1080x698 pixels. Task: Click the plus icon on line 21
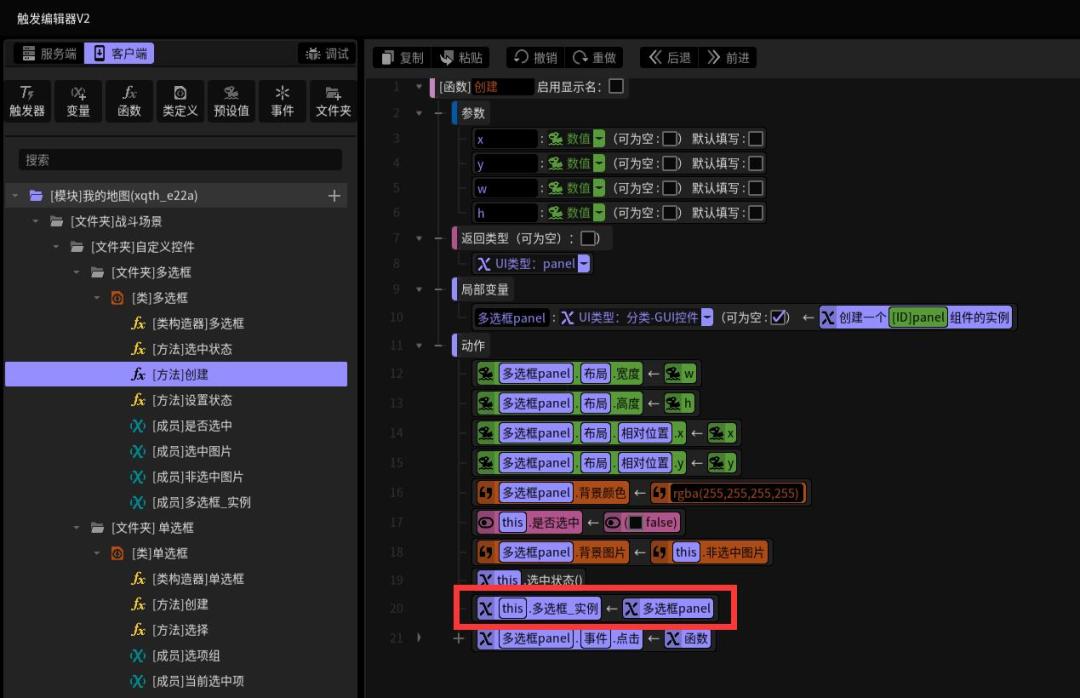click(x=459, y=639)
